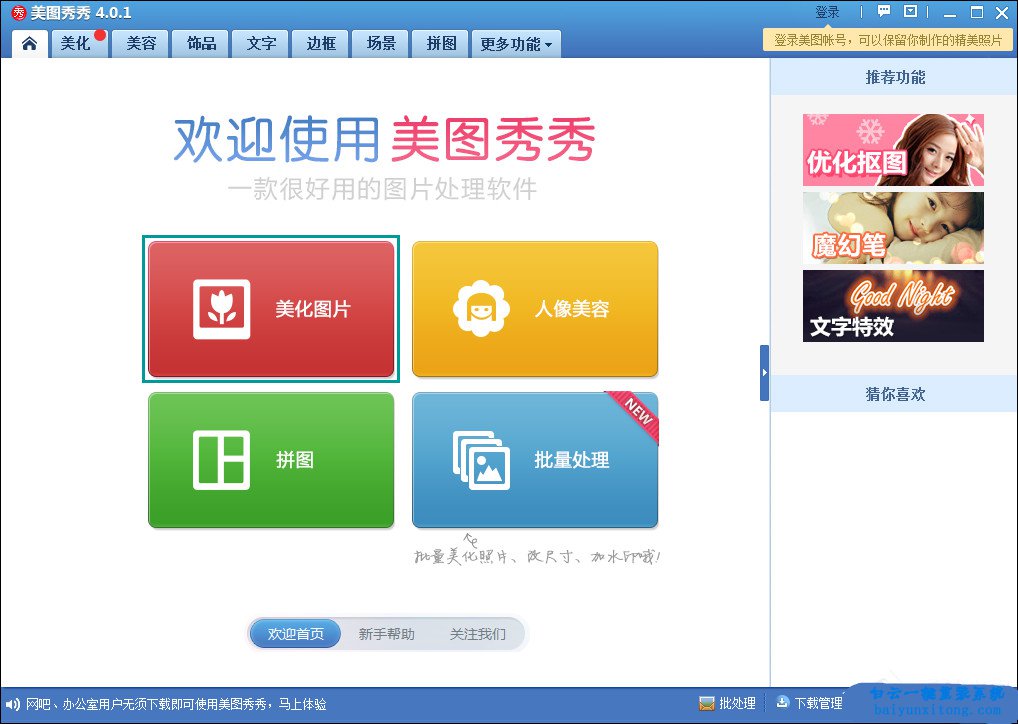Open the 优化抠图 recommended thumbnail
This screenshot has width=1018, height=724.
coord(893,150)
